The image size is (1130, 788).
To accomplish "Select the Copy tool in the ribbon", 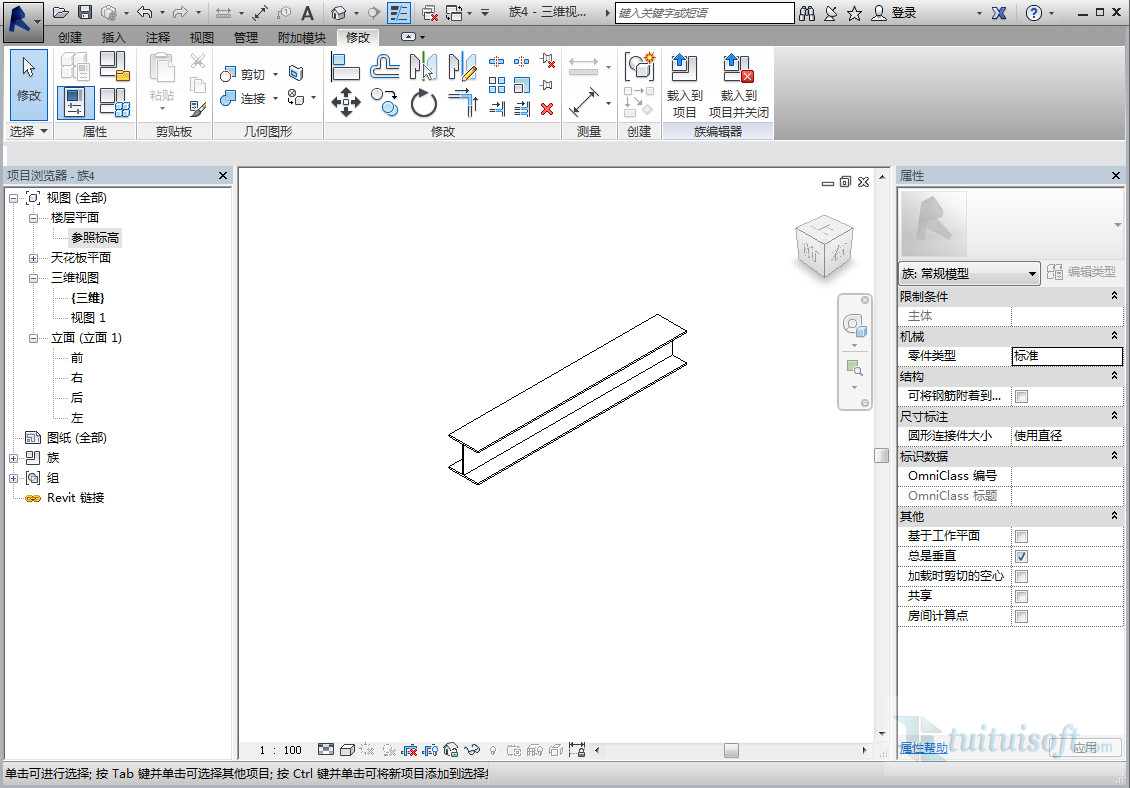I will [385, 101].
